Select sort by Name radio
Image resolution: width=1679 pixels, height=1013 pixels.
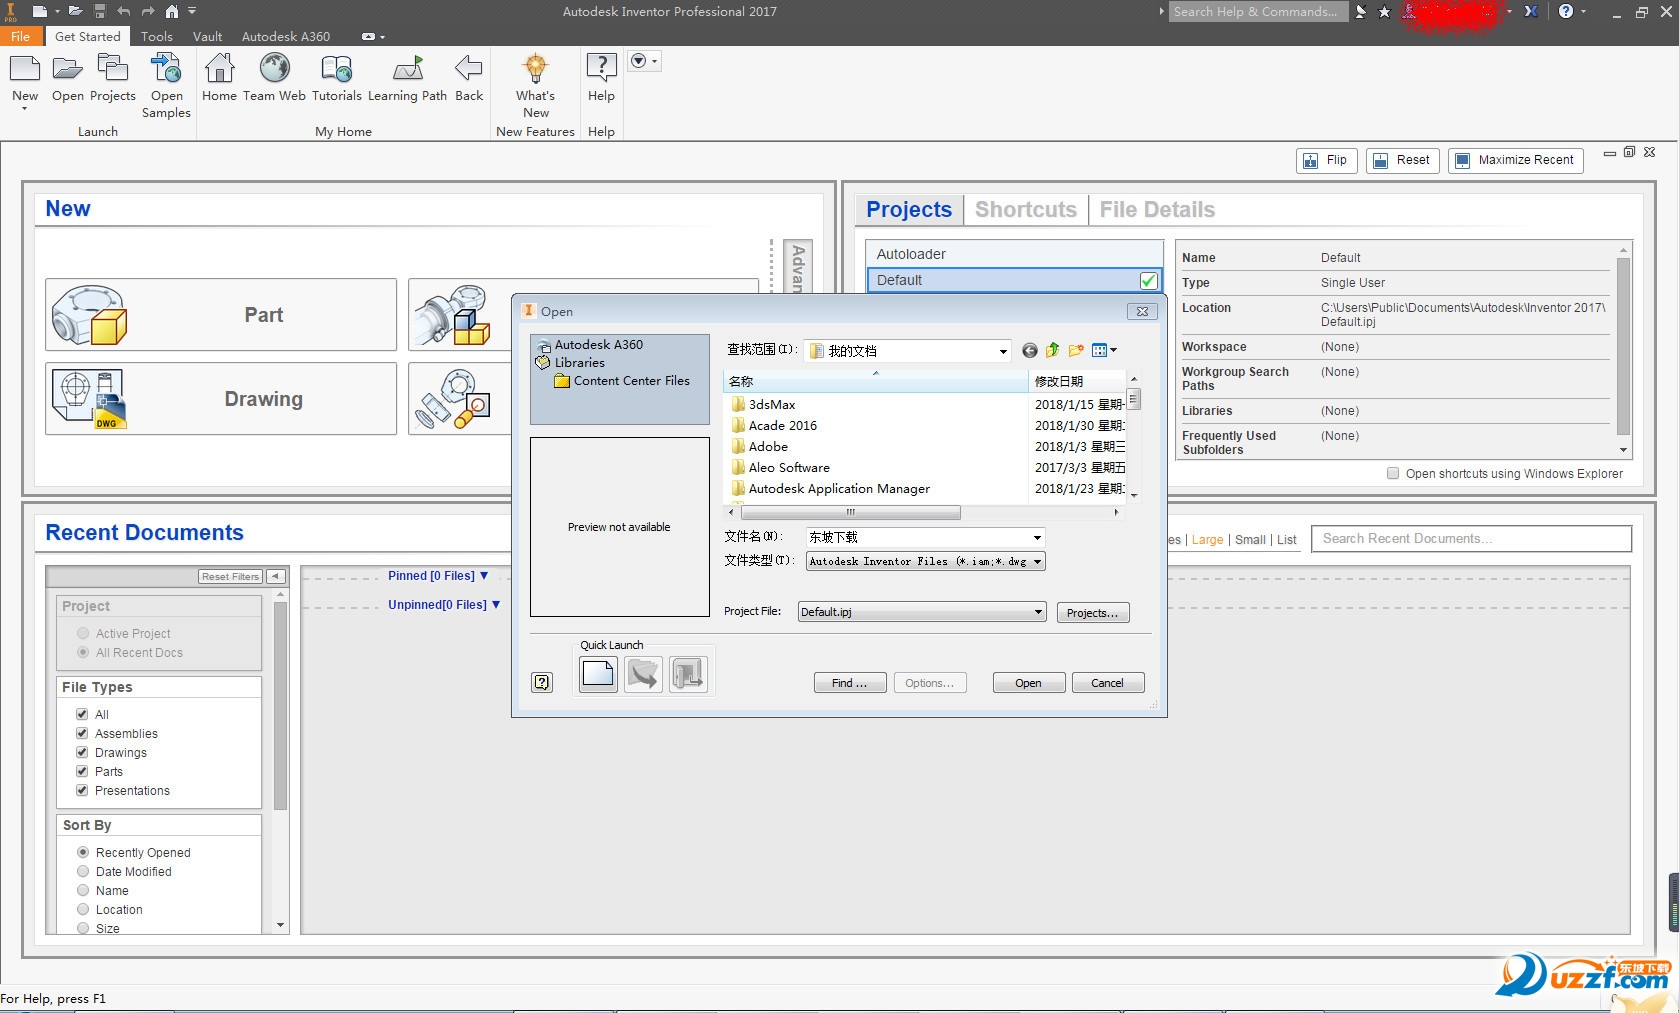point(83,890)
